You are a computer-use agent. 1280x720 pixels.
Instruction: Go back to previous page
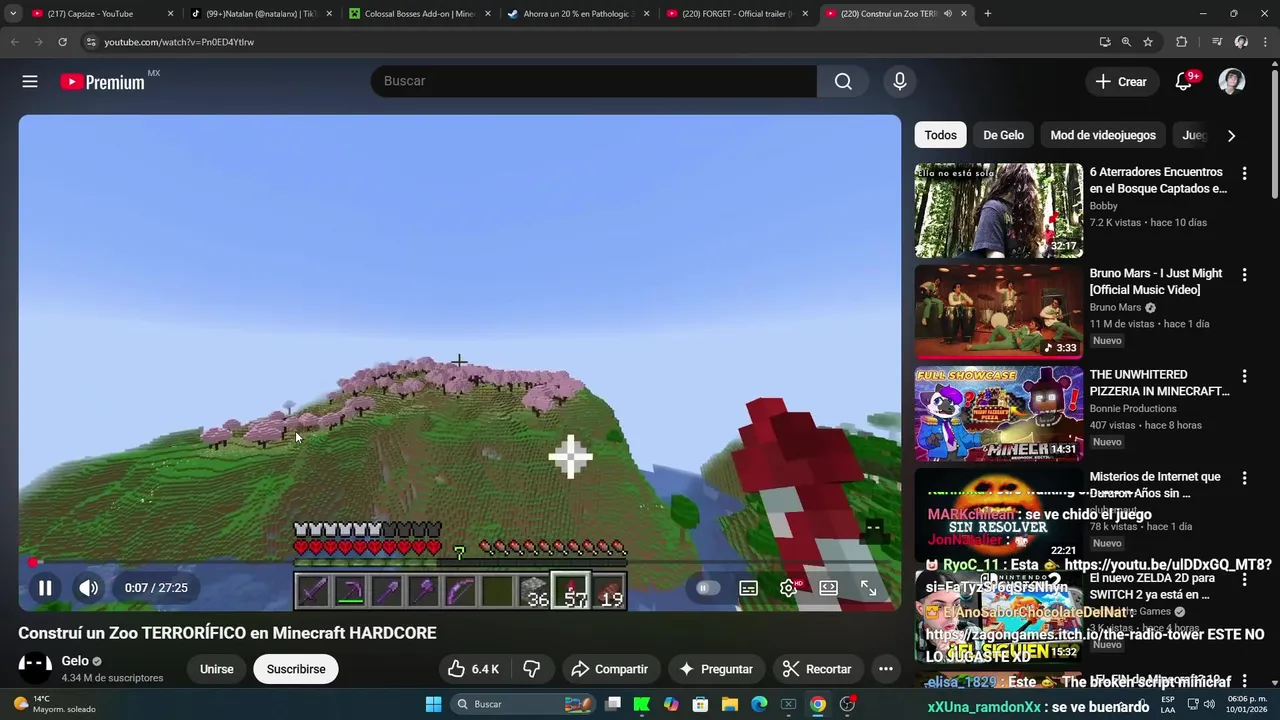click(14, 42)
